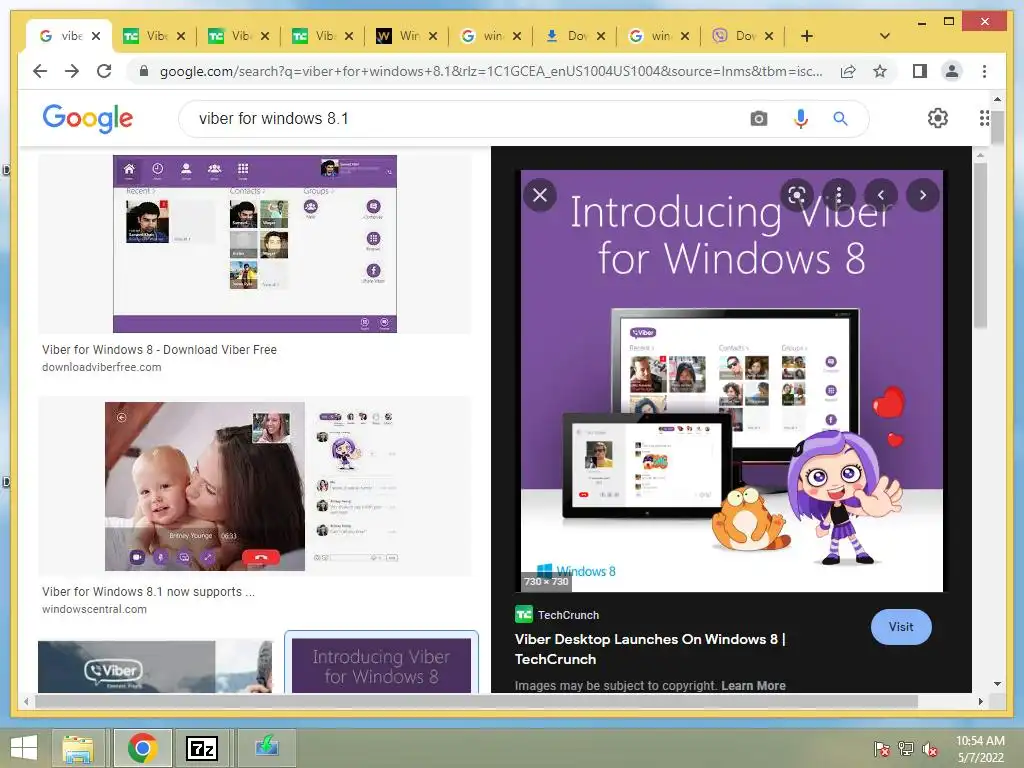Screen dimensions: 1024x768
Task: Bookmark this page with the star icon
Action: [x=880, y=71]
